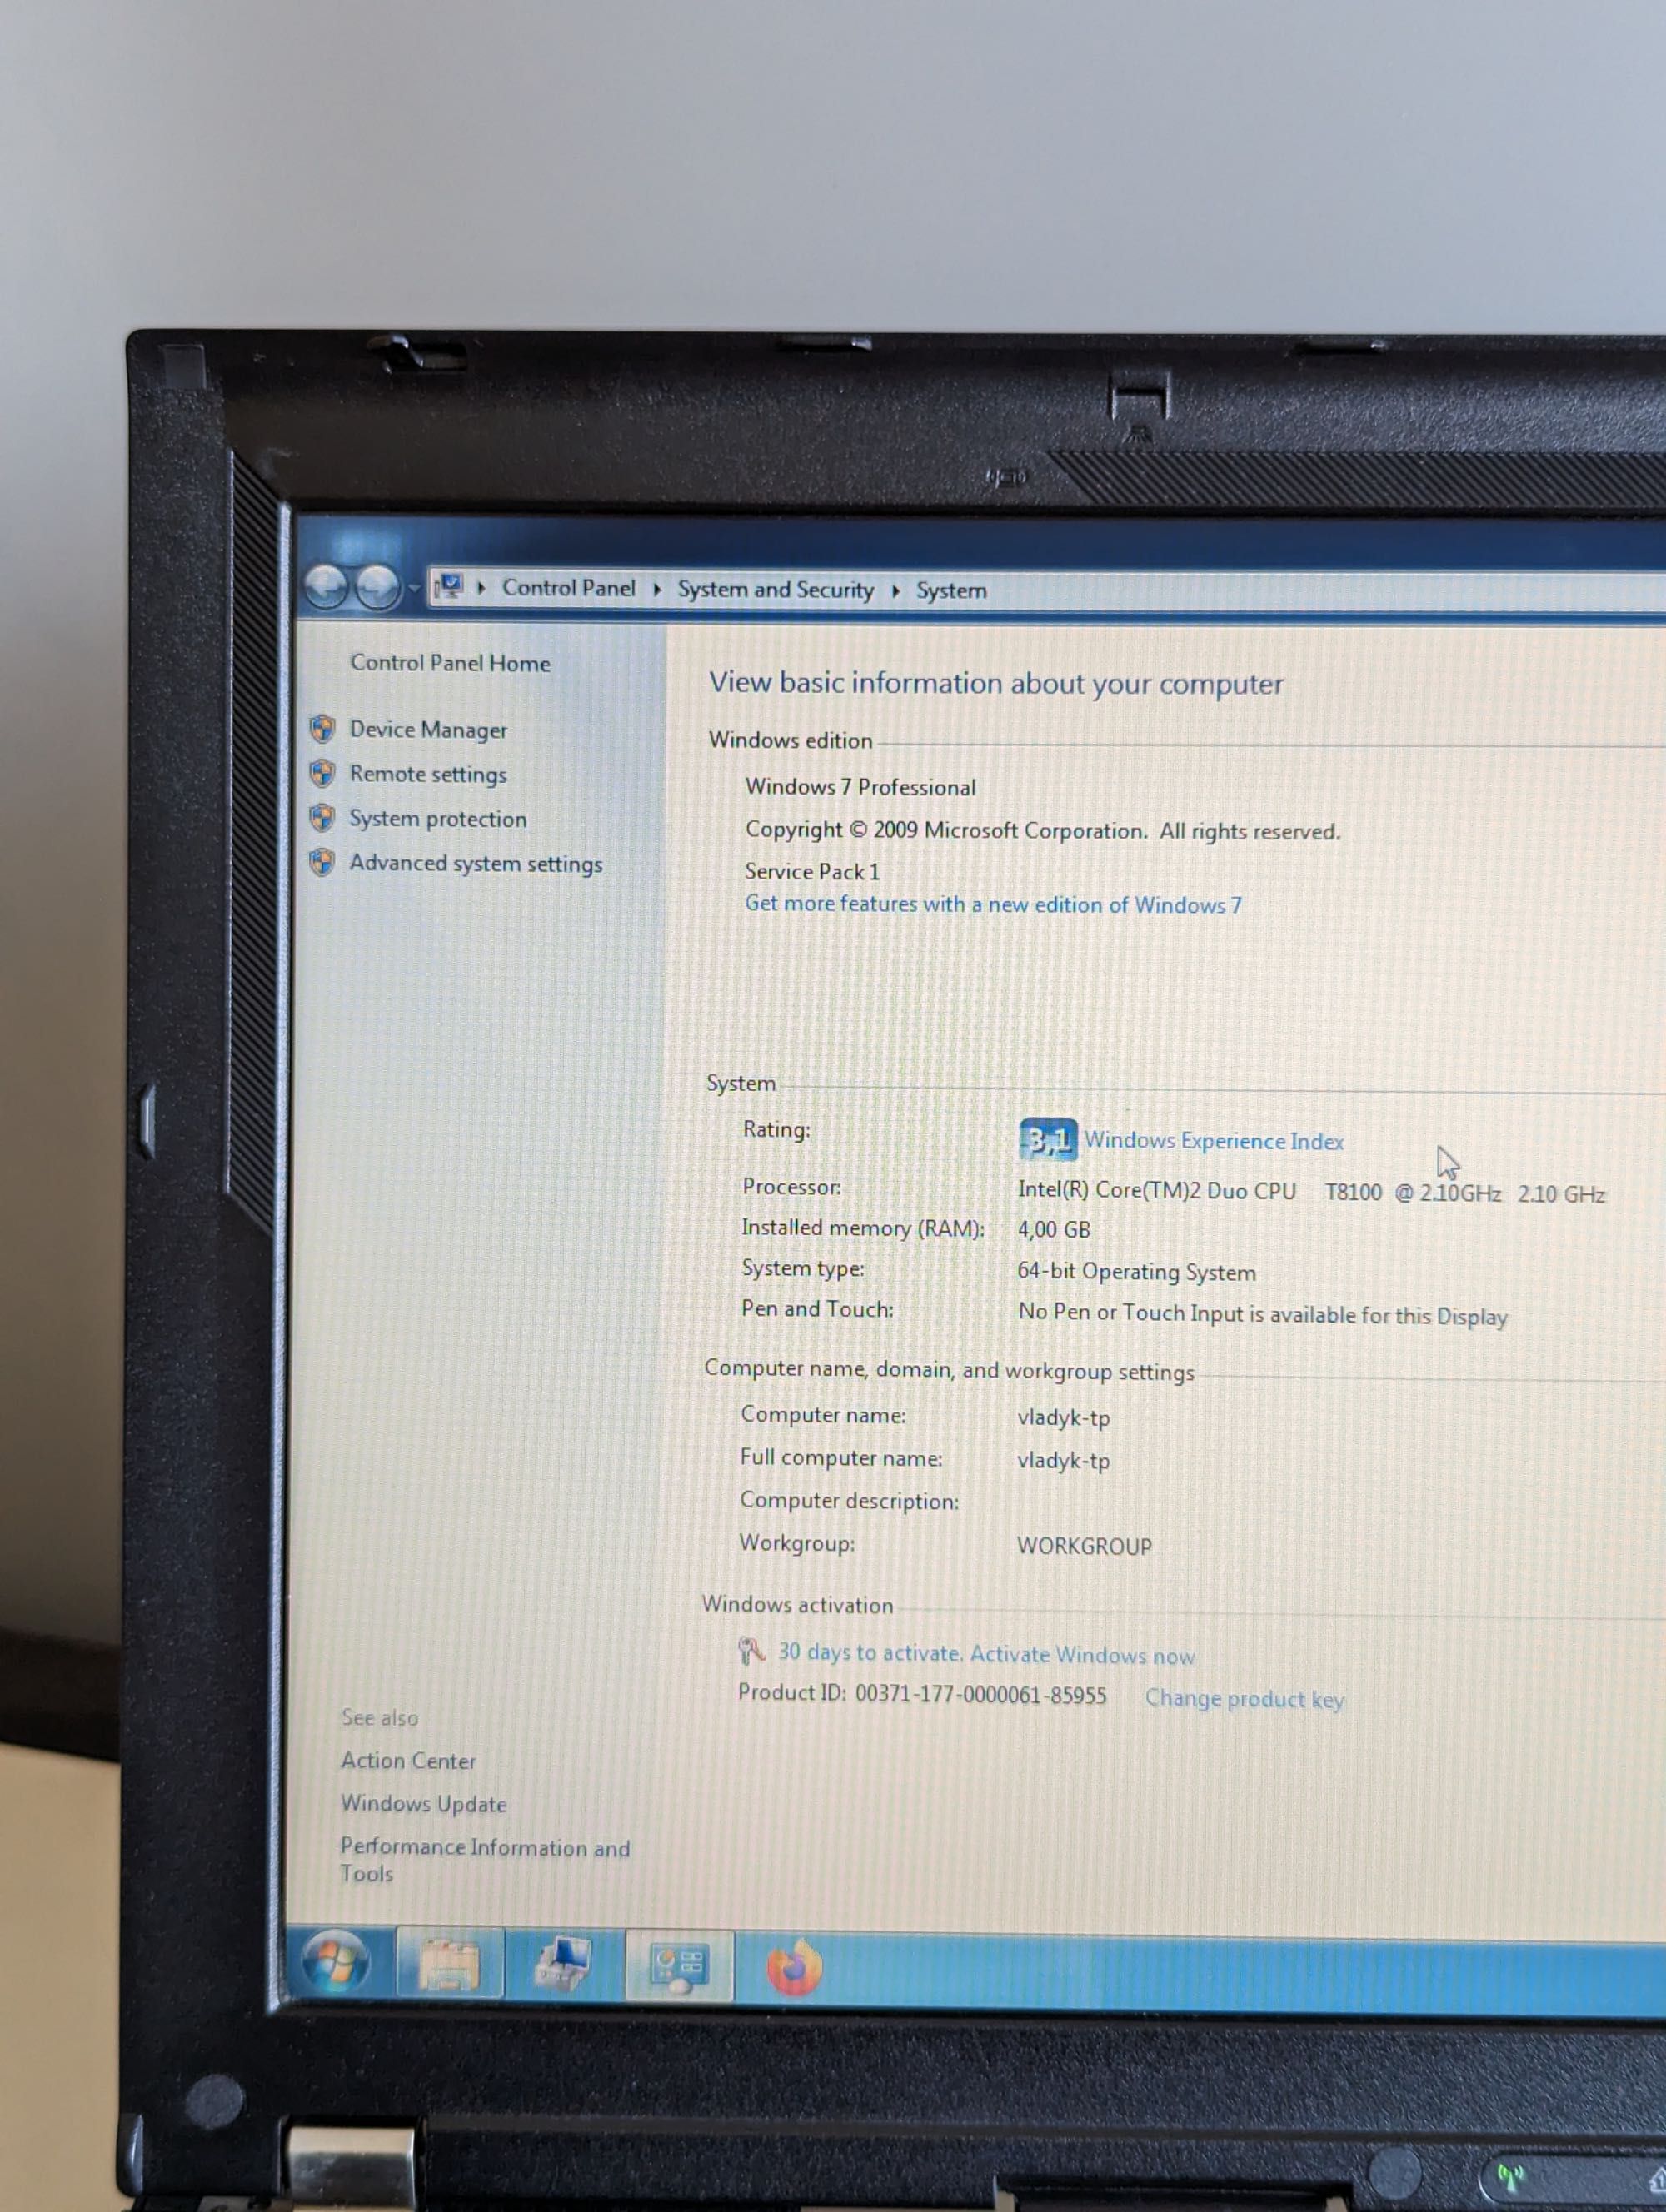
Task: Click the processor value Intel Core2 Duo T8100
Action: pos(1311,1192)
